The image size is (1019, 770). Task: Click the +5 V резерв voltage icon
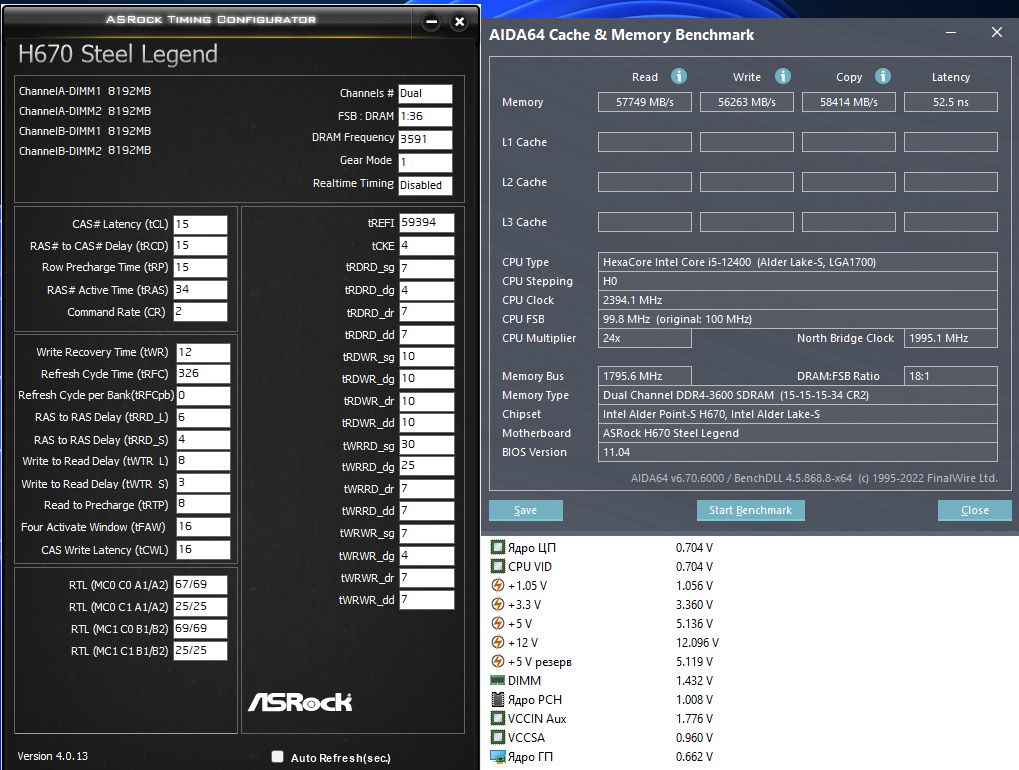click(498, 661)
